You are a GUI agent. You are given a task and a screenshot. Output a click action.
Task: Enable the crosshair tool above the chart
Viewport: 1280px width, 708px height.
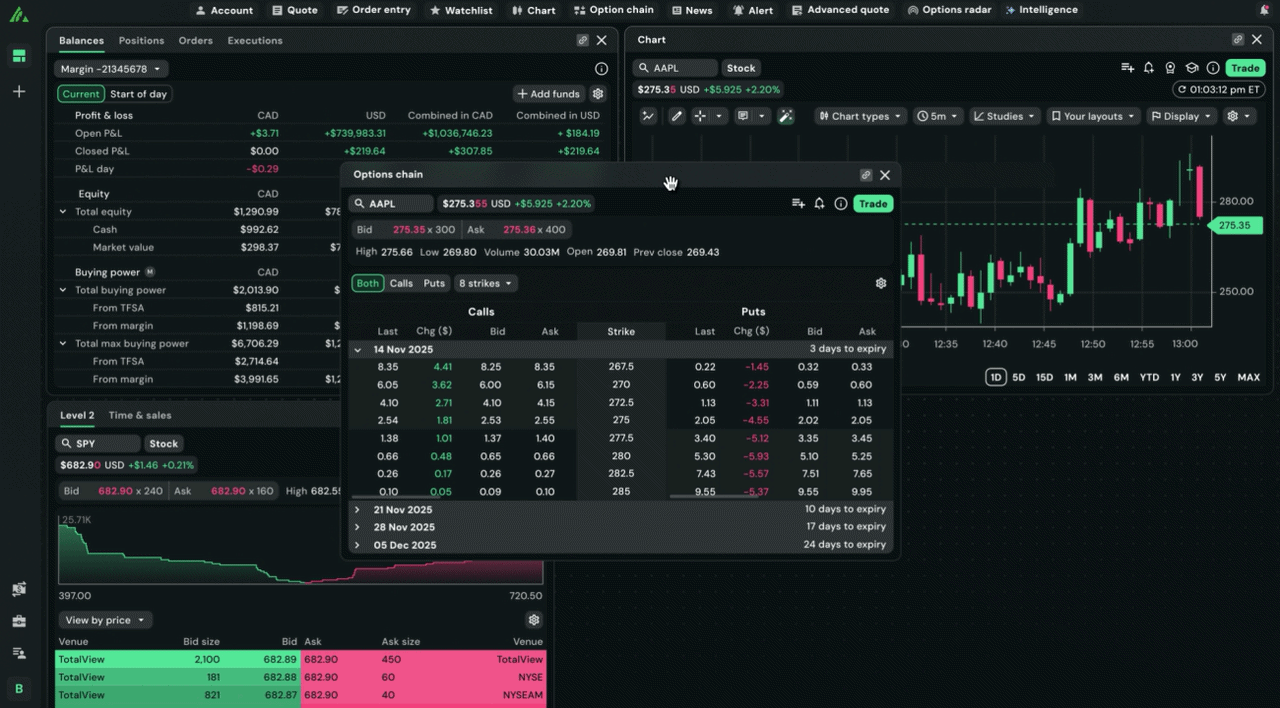pyautogui.click(x=700, y=116)
